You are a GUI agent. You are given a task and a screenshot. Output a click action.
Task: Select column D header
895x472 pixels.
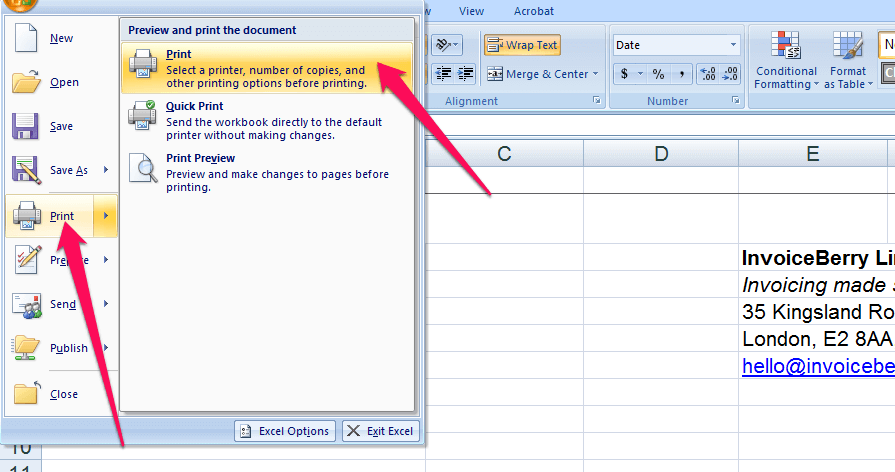click(x=661, y=154)
